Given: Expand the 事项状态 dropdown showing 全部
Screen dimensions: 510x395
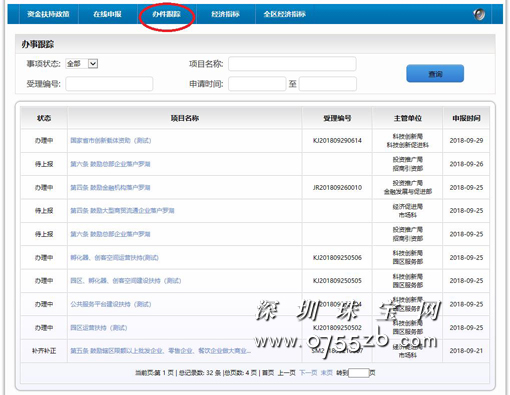Looking at the screenshot, I should point(82,63).
